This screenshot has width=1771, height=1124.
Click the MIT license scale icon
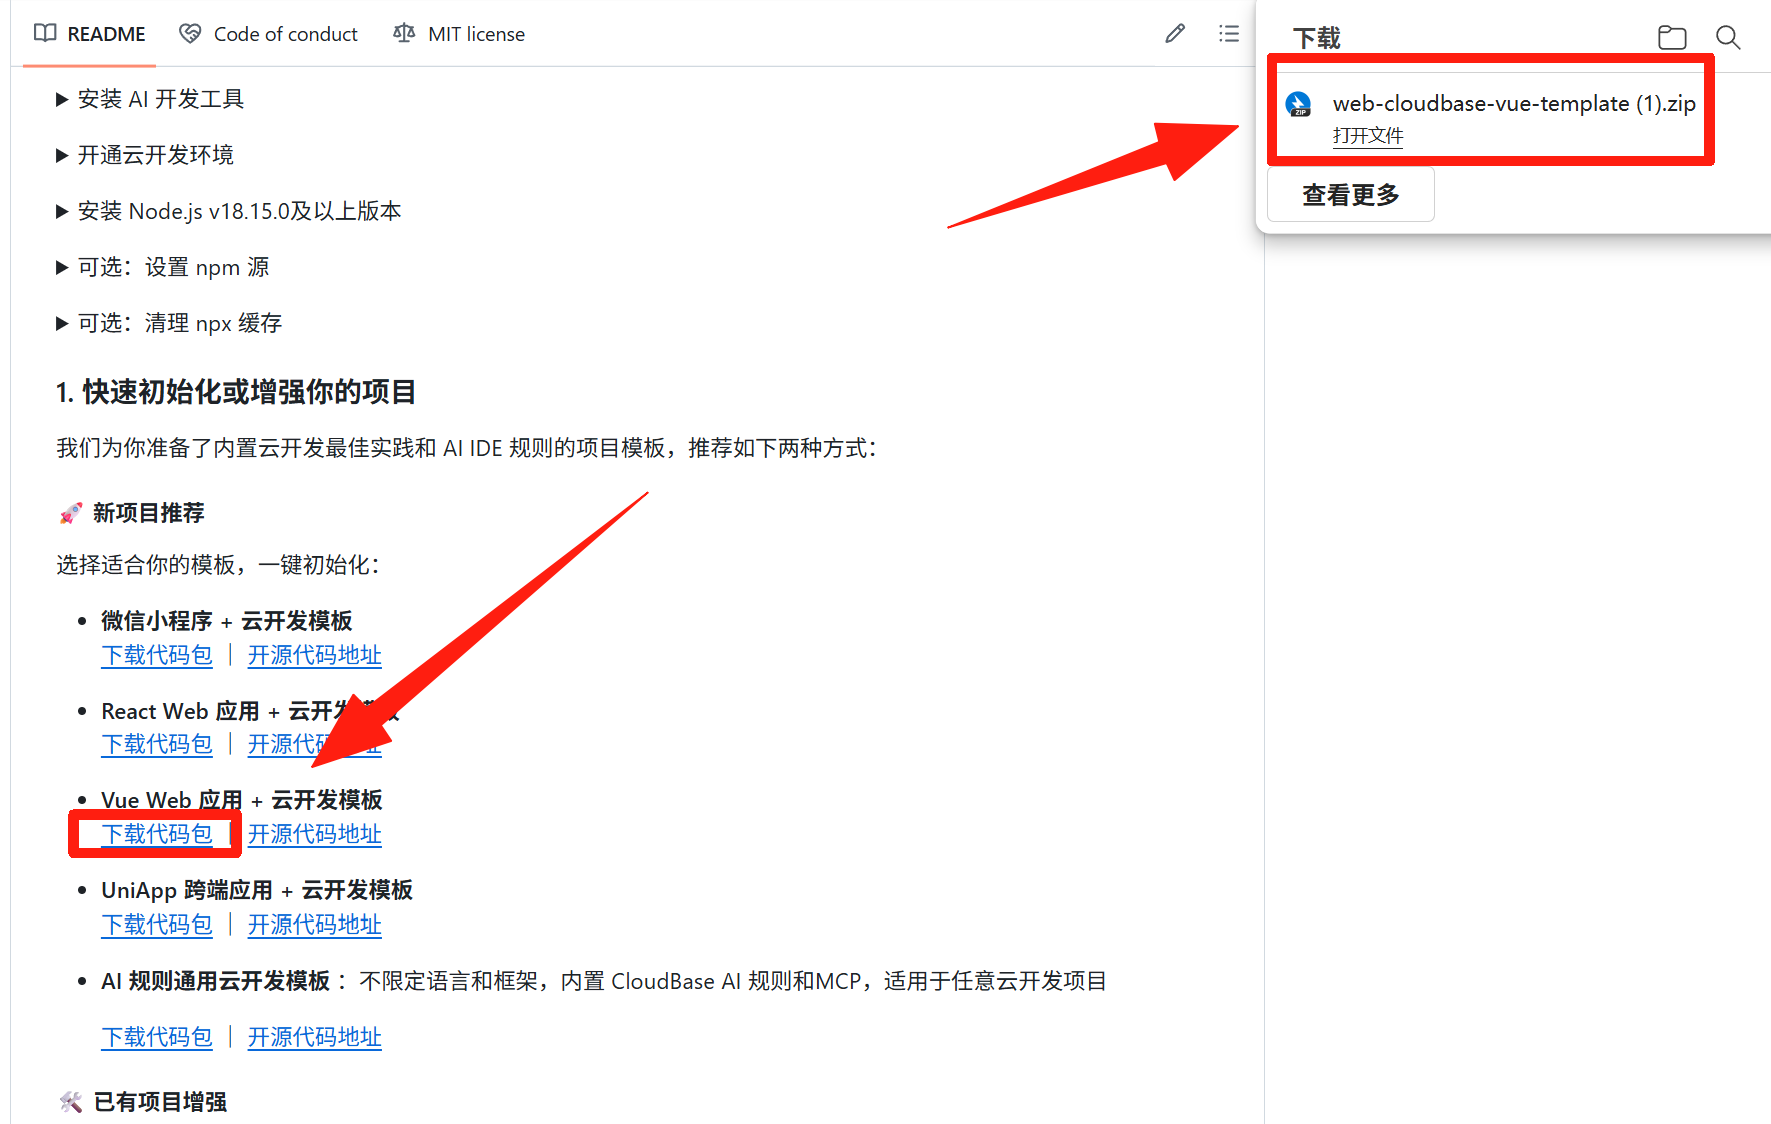click(x=404, y=34)
